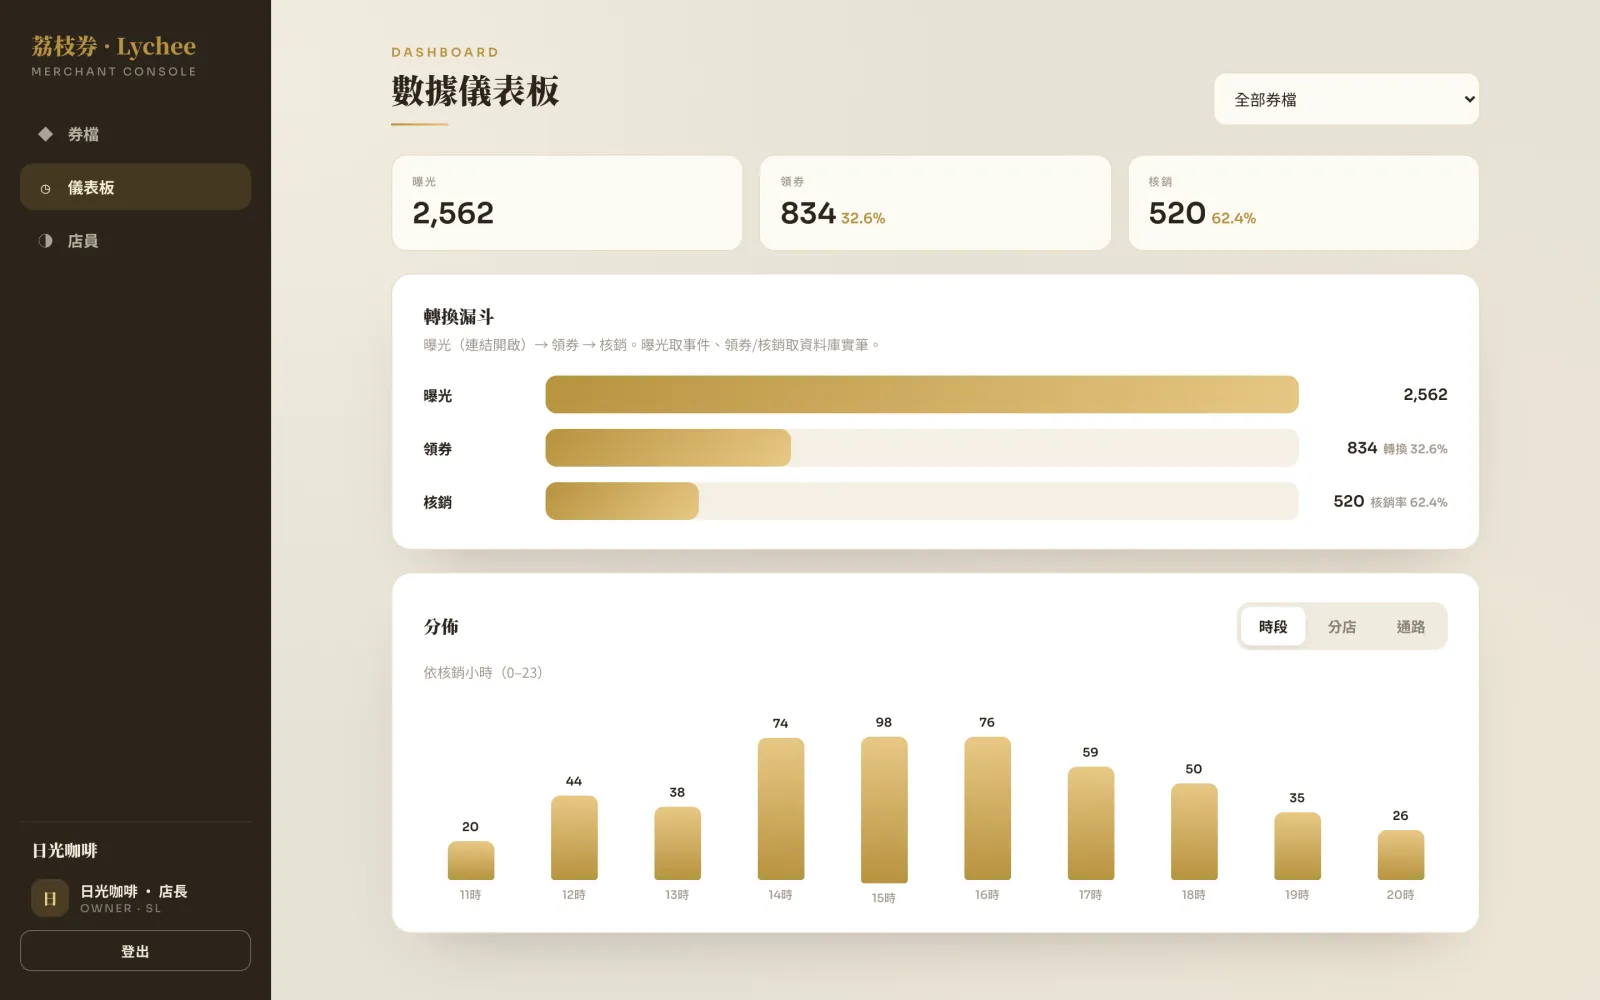Click the 荔枝券 · Lychee logo
Image resolution: width=1600 pixels, height=1000 pixels.
point(114,47)
